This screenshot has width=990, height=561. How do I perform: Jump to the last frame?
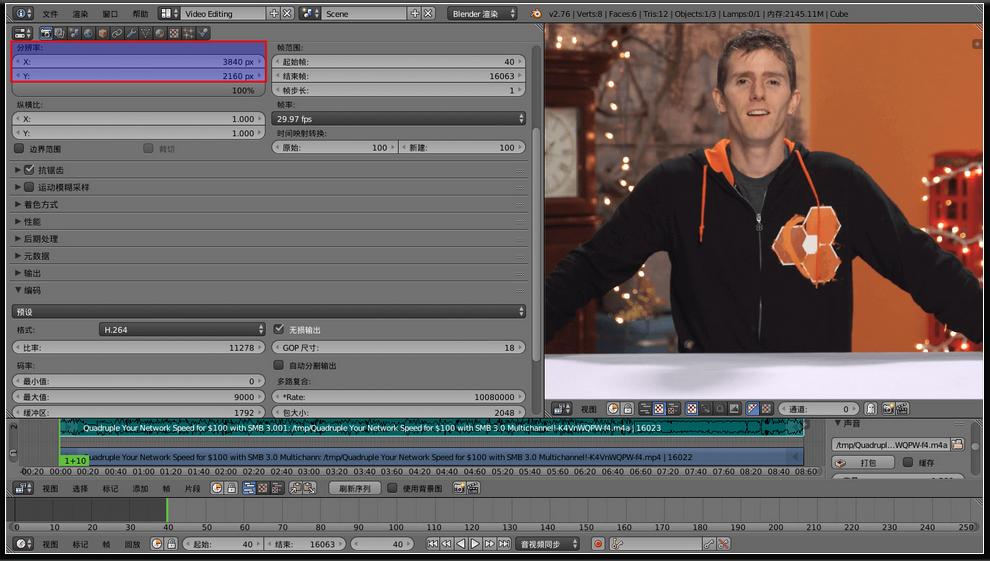pyautogui.click(x=504, y=543)
